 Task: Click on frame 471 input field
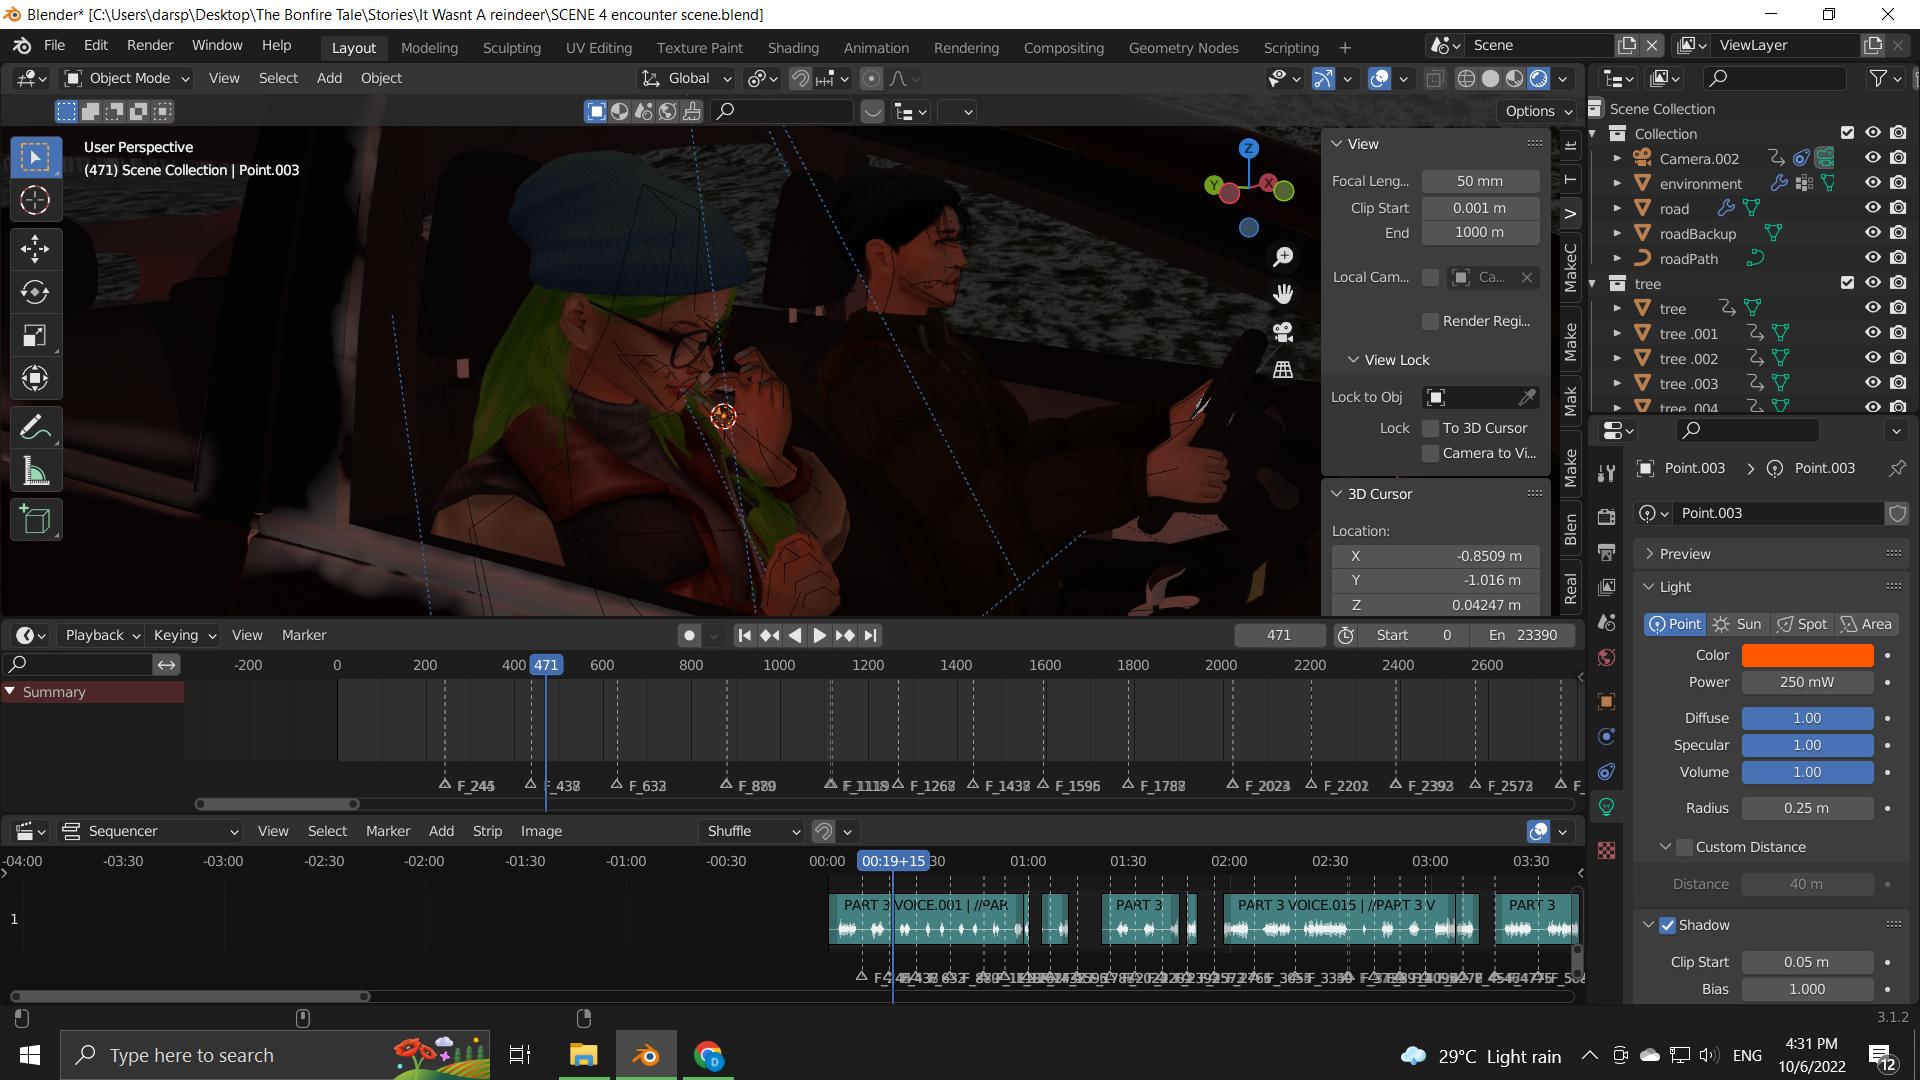point(1278,634)
